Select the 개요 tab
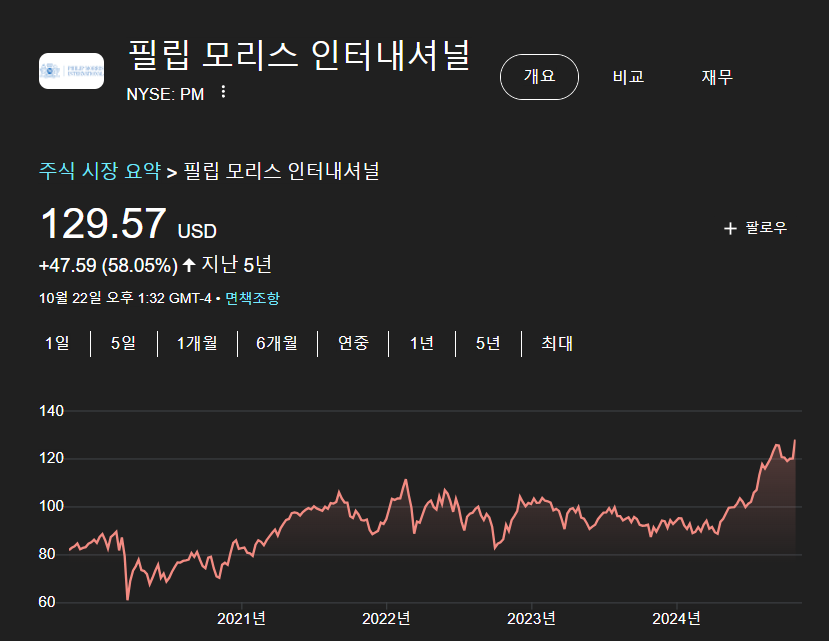The width and height of the screenshot is (829, 641). click(x=539, y=77)
